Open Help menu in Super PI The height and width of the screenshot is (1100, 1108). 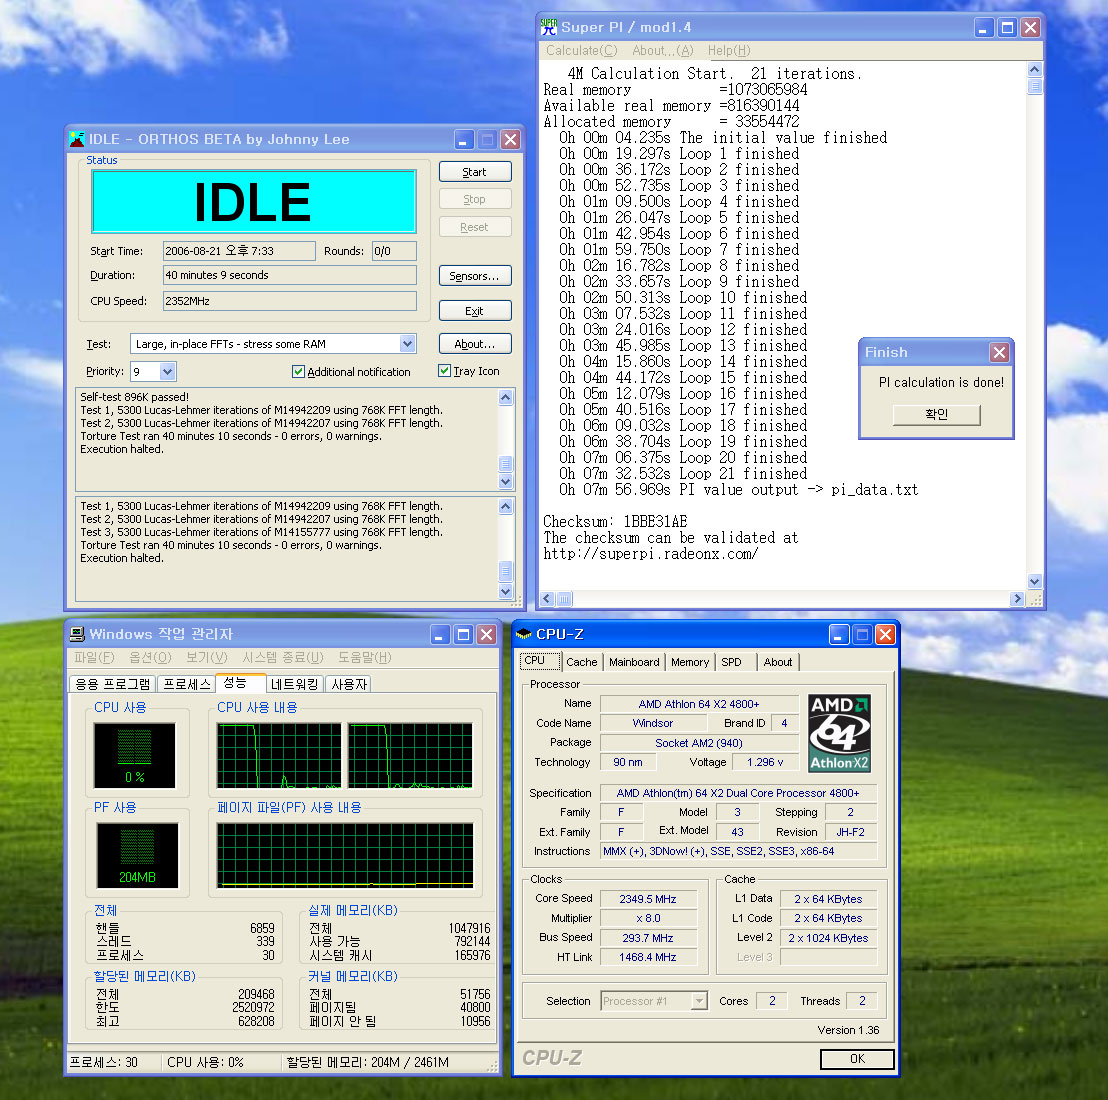point(729,50)
